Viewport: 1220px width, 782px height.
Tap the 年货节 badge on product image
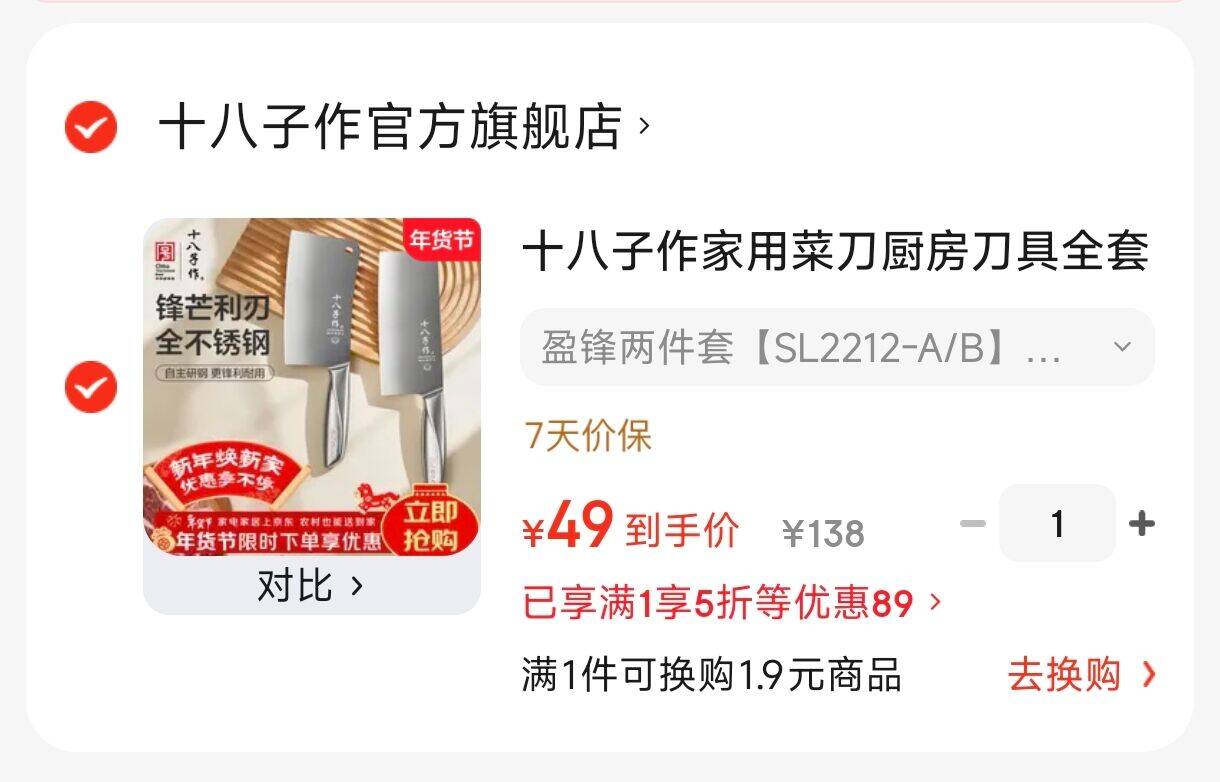442,239
